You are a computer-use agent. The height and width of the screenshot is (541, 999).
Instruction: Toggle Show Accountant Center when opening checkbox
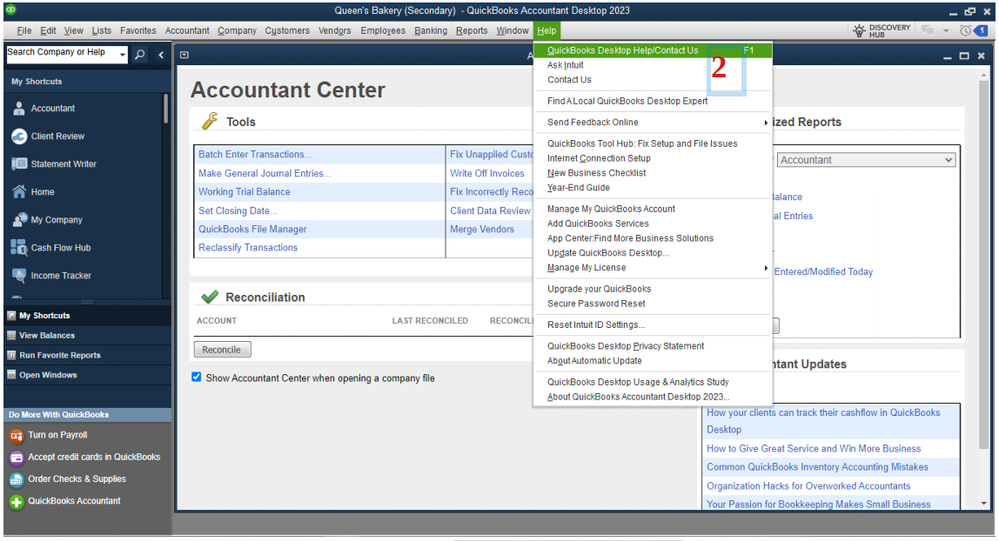[196, 377]
